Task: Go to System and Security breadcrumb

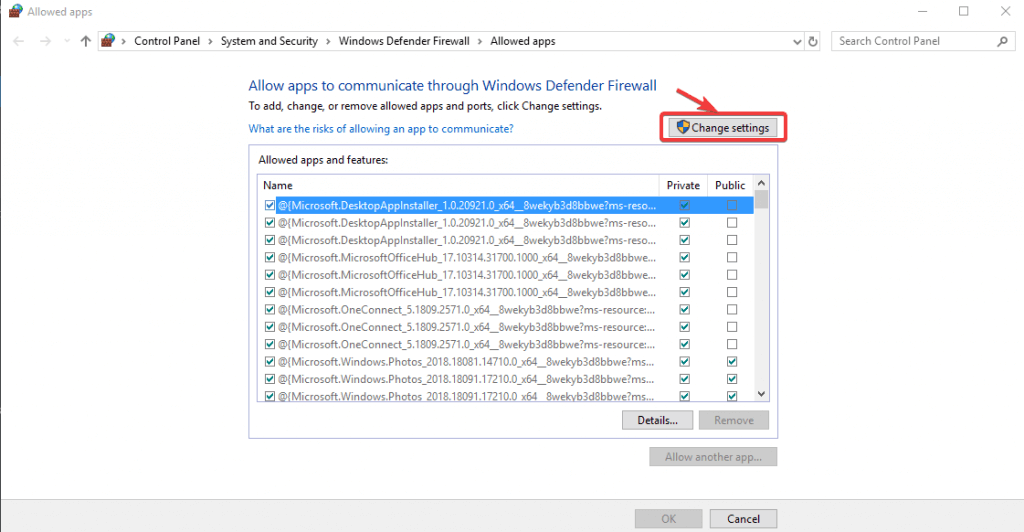Action: [x=269, y=41]
